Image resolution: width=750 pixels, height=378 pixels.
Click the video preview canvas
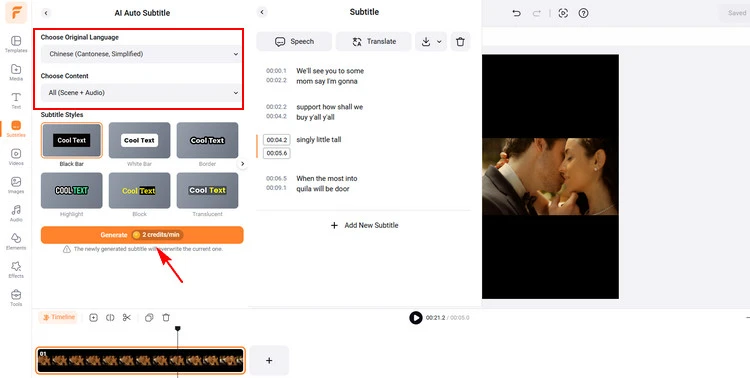(550, 177)
